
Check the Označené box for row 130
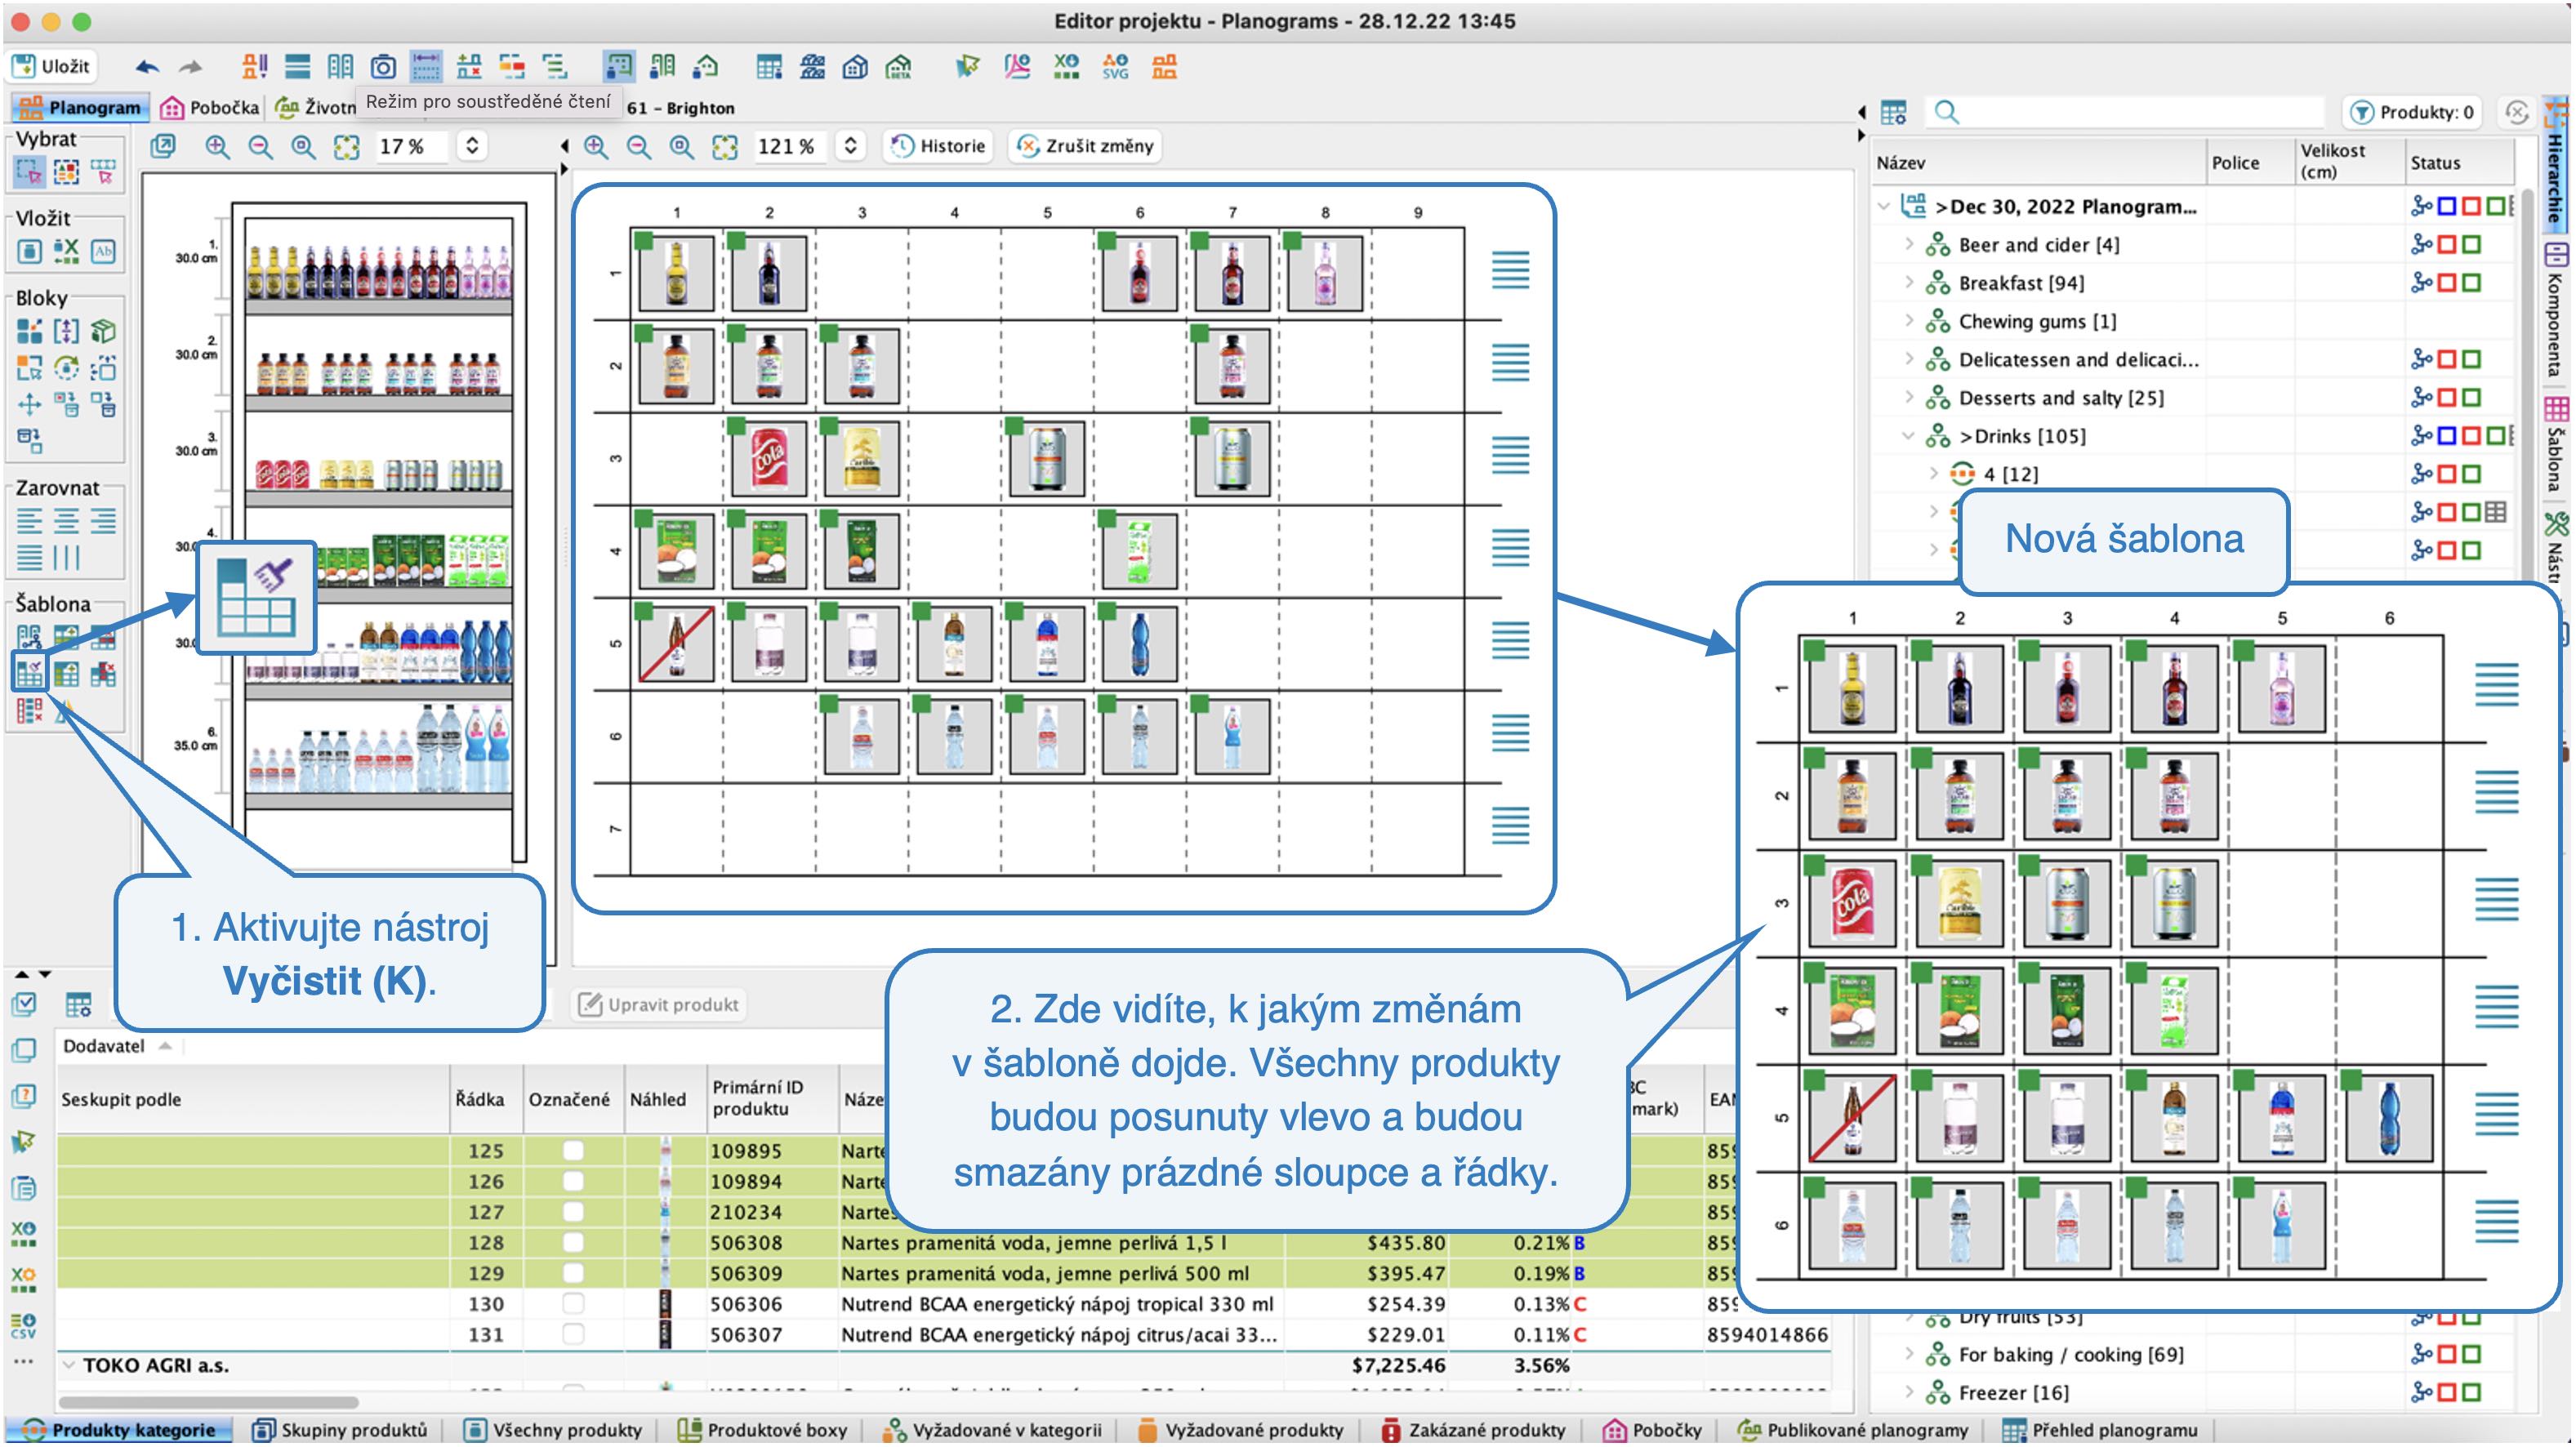(x=573, y=1303)
